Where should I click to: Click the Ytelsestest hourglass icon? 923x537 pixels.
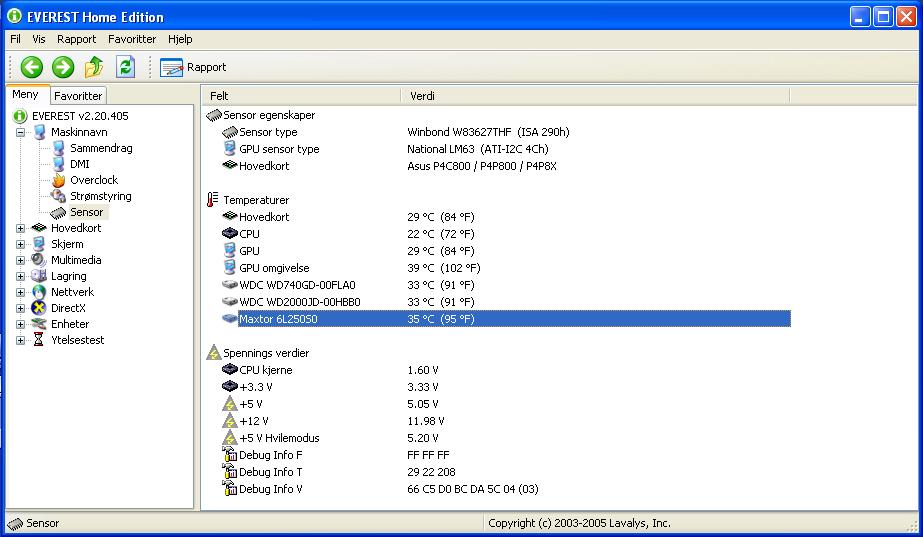[x=39, y=340]
